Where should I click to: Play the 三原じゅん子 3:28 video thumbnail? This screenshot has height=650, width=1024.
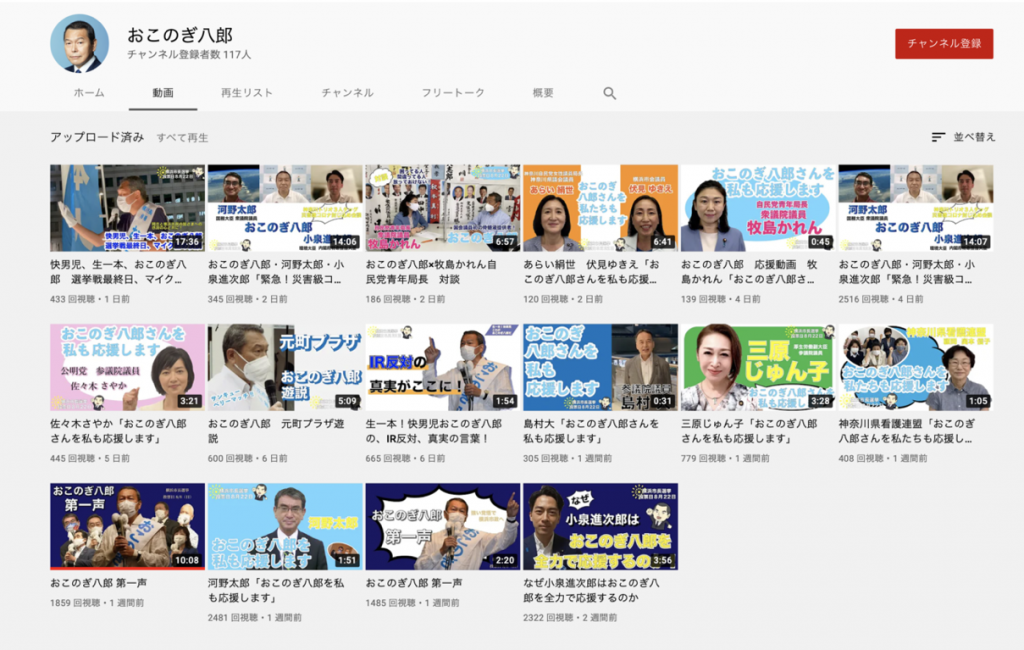[x=757, y=367]
